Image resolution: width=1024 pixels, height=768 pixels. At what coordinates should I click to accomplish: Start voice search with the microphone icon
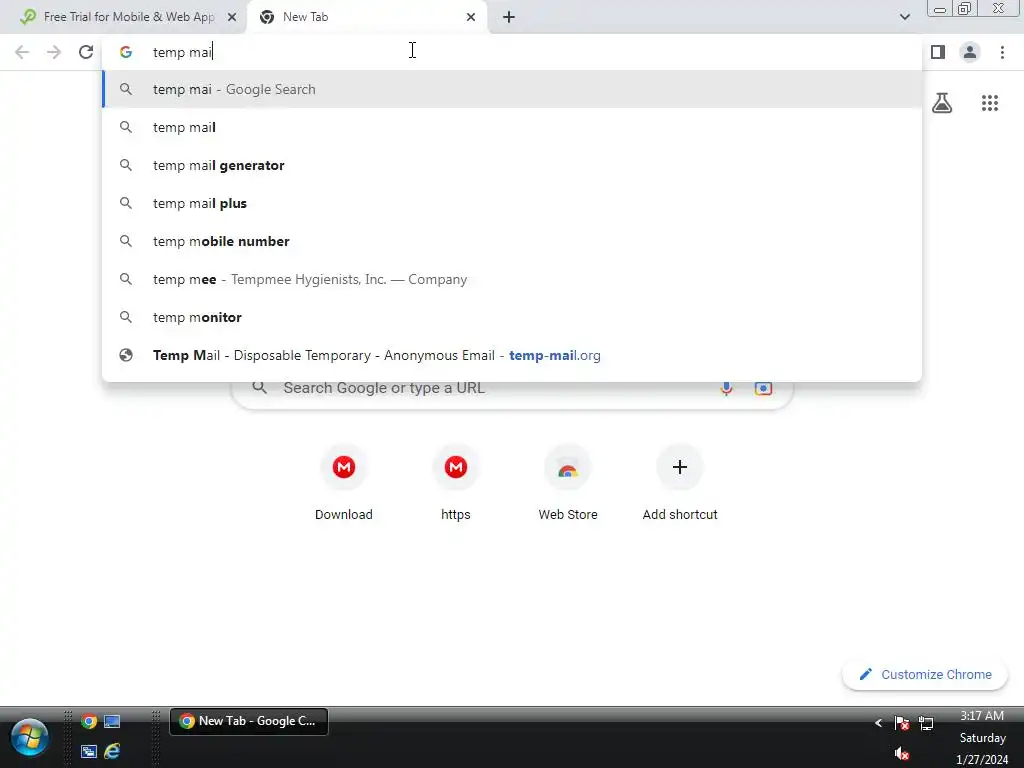[726, 389]
